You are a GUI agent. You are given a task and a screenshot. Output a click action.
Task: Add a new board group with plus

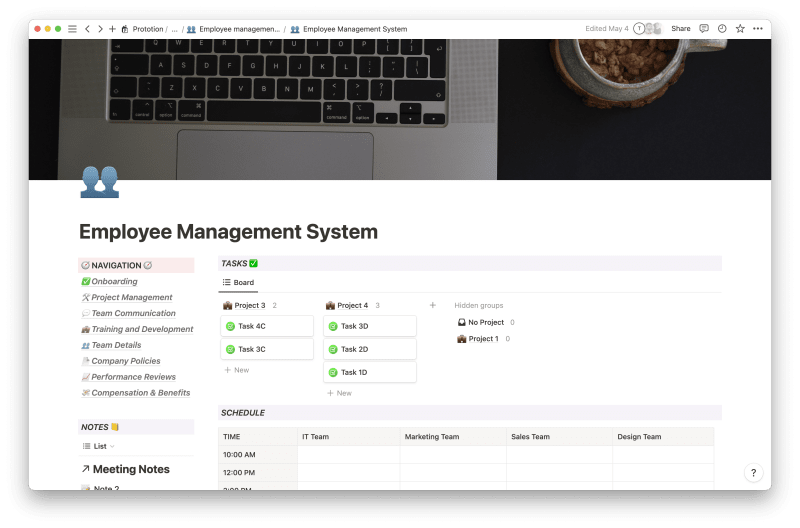click(x=433, y=305)
